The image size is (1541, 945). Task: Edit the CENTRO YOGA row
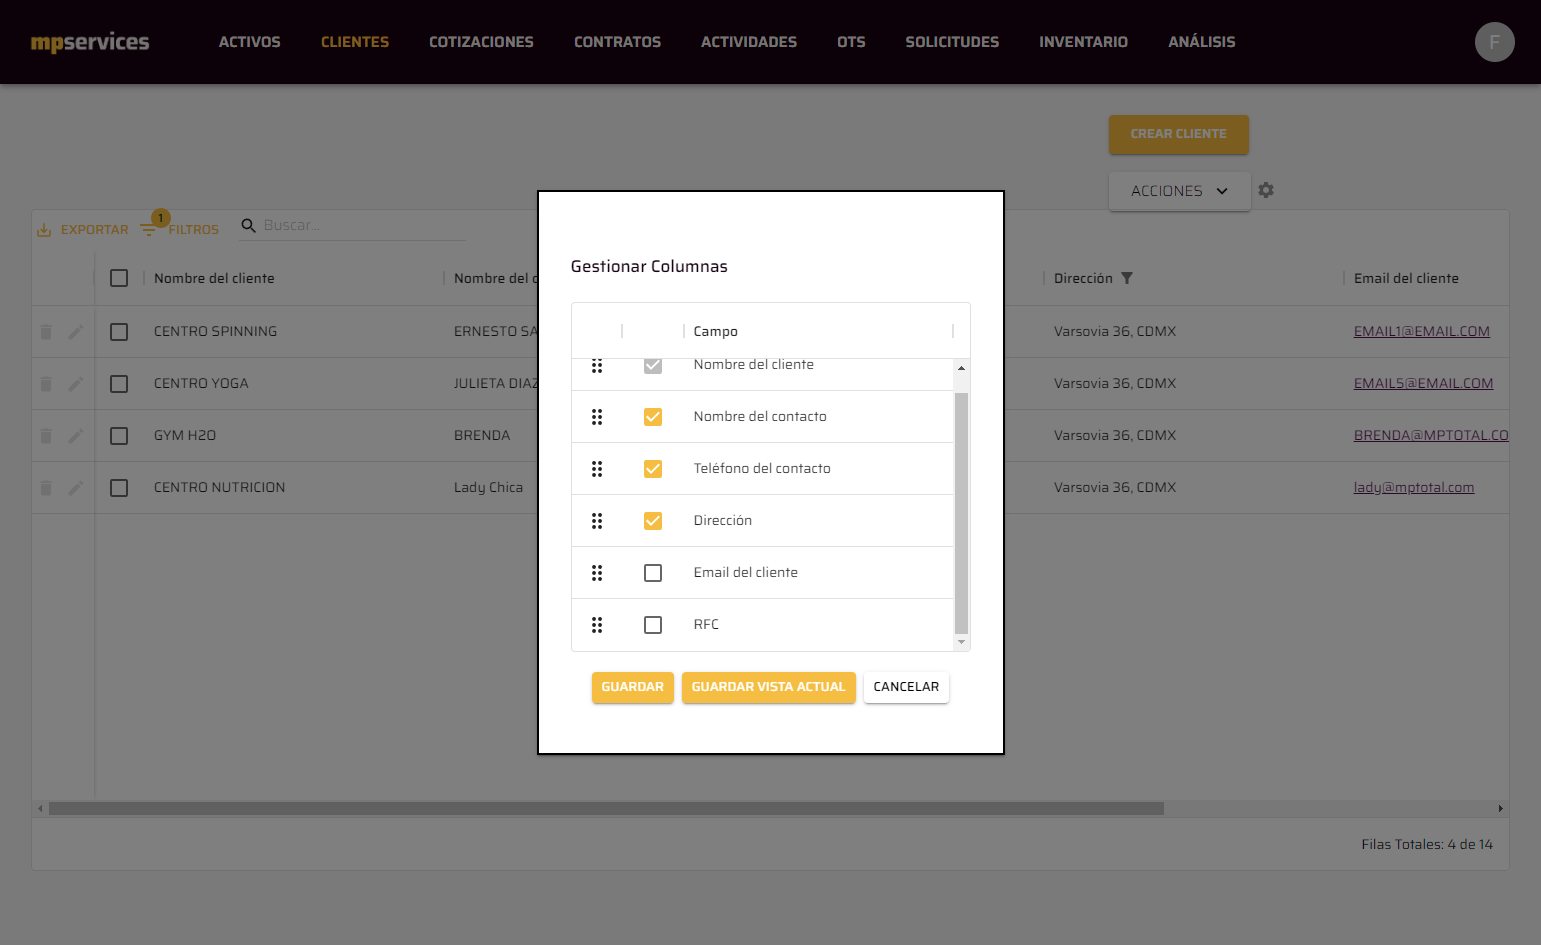(75, 384)
